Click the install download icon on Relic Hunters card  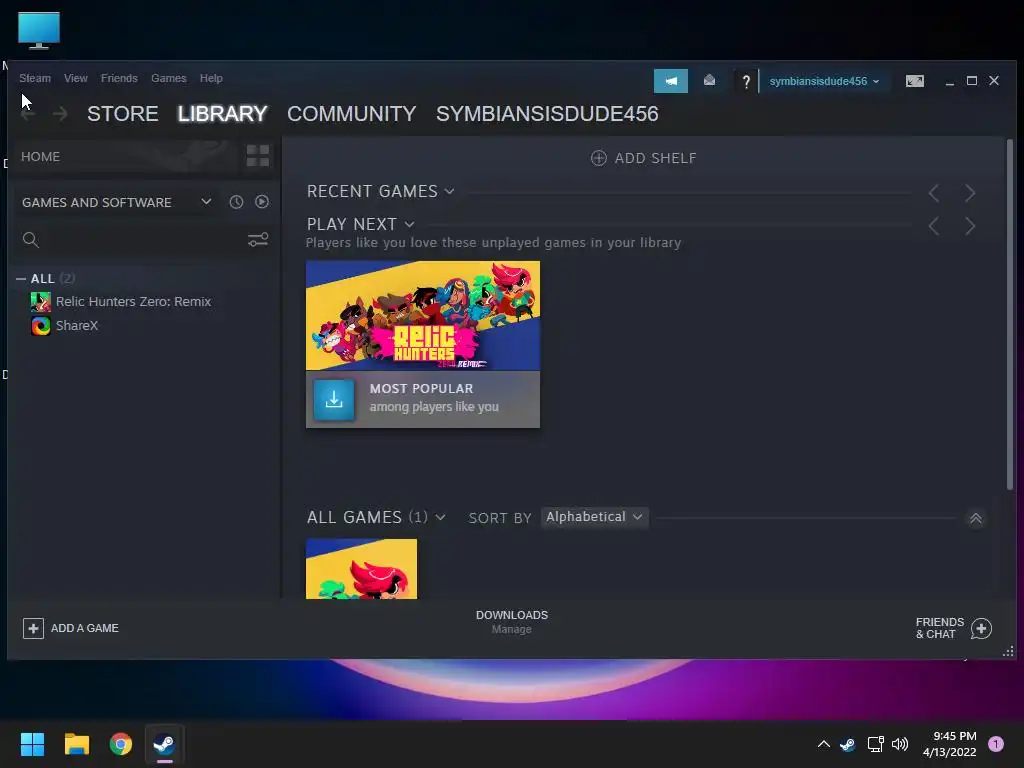point(334,399)
